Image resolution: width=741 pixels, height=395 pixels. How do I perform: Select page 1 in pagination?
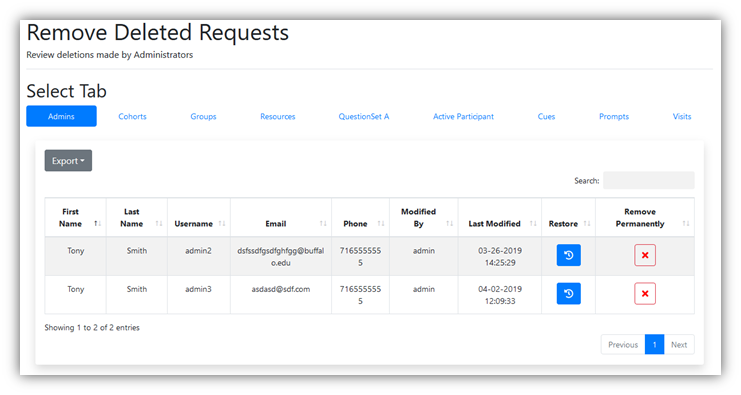coord(655,344)
